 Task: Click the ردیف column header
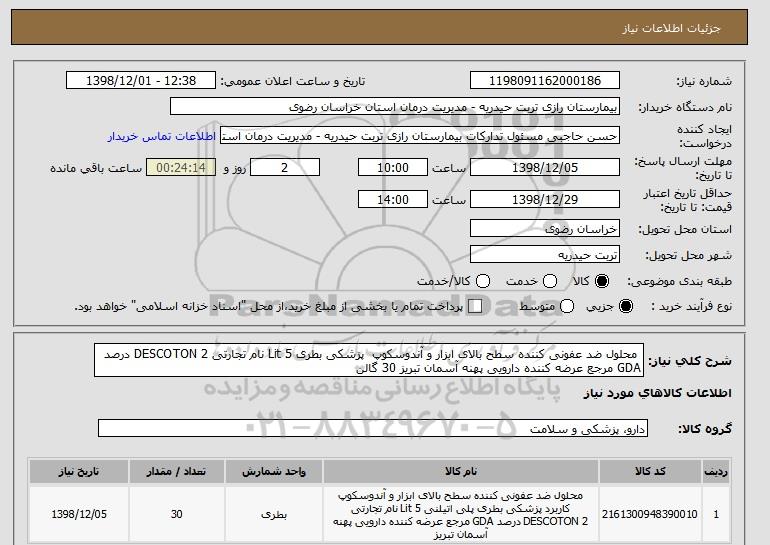click(x=716, y=471)
